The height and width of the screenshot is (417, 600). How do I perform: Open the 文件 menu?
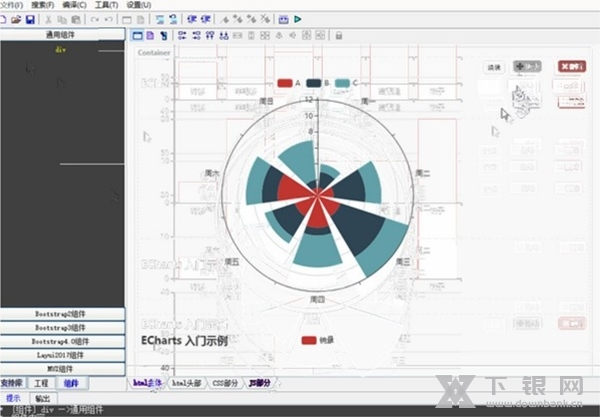(11, 5)
